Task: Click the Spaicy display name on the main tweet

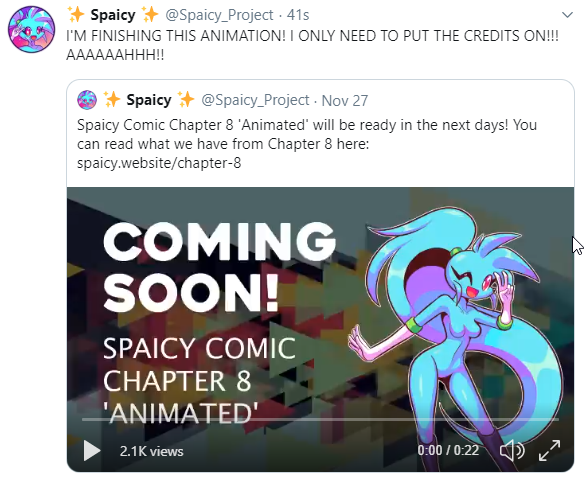Action: pyautogui.click(x=113, y=15)
